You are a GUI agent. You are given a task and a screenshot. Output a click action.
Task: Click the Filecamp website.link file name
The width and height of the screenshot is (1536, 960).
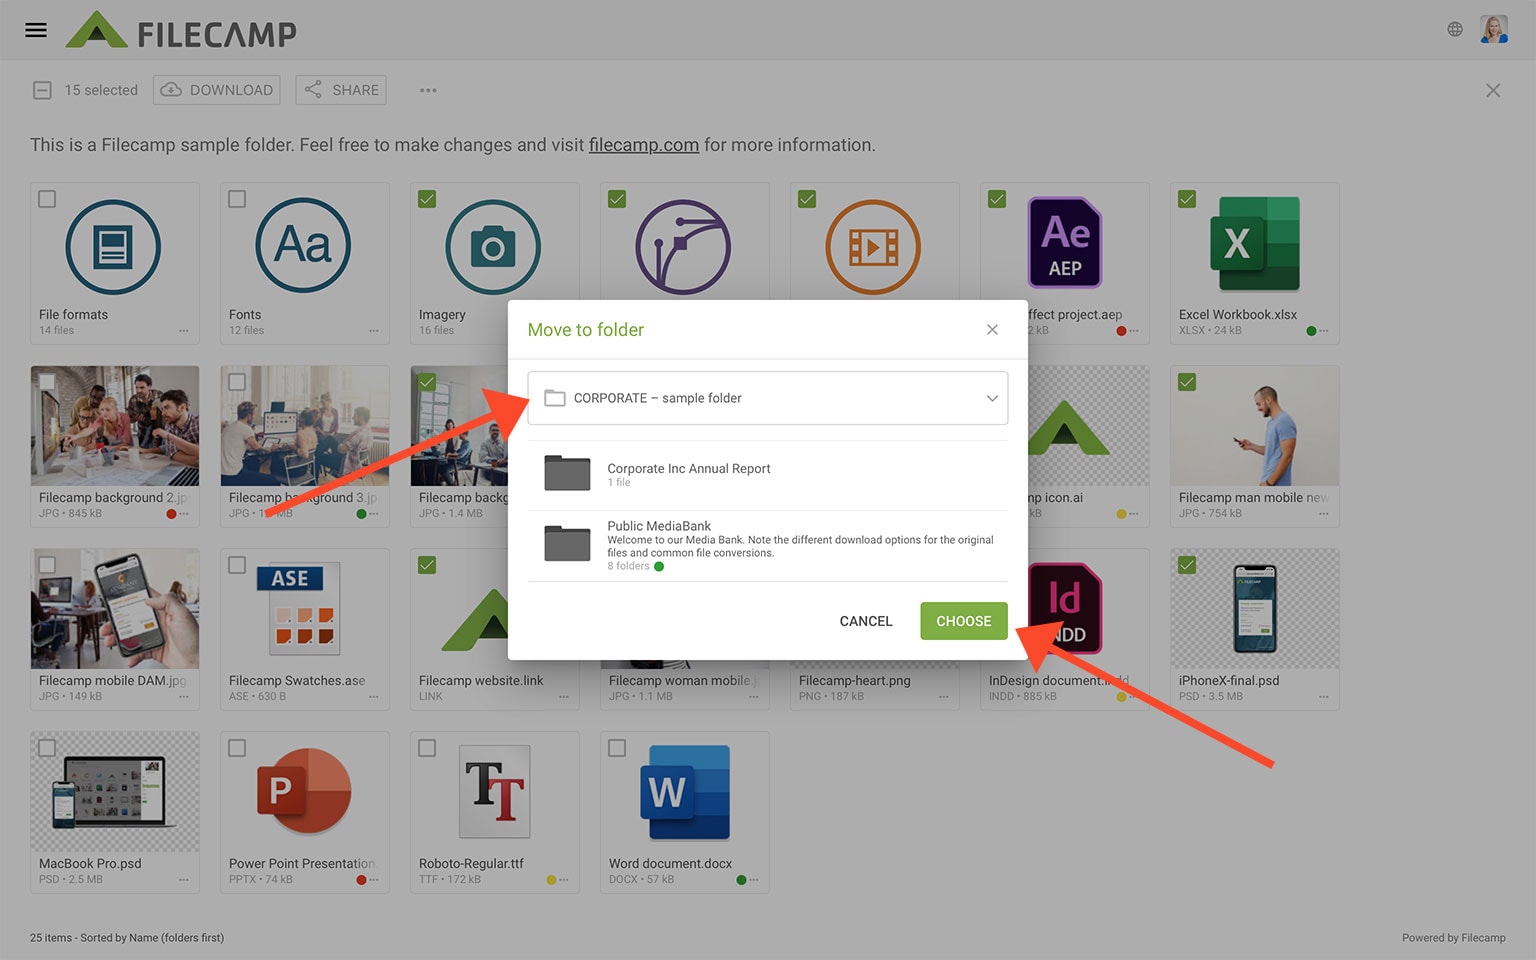click(481, 681)
